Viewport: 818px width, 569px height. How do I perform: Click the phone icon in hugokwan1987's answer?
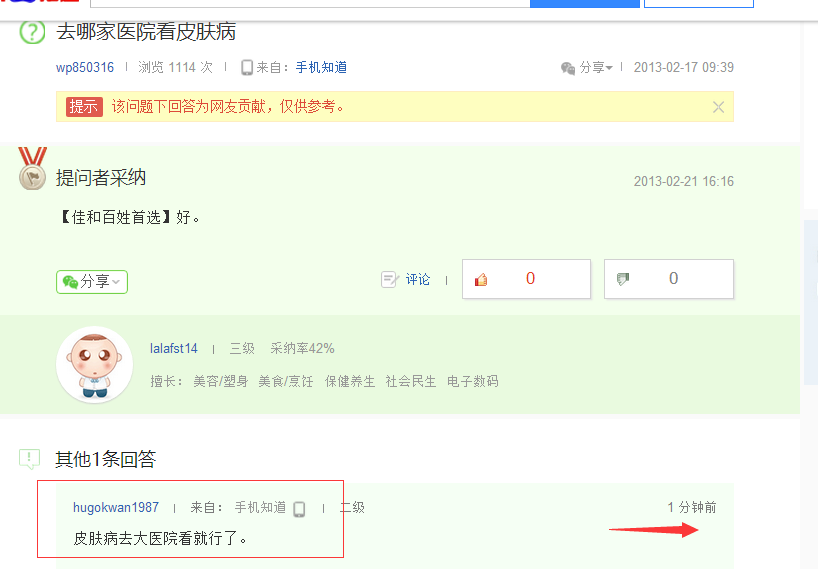(x=299, y=509)
